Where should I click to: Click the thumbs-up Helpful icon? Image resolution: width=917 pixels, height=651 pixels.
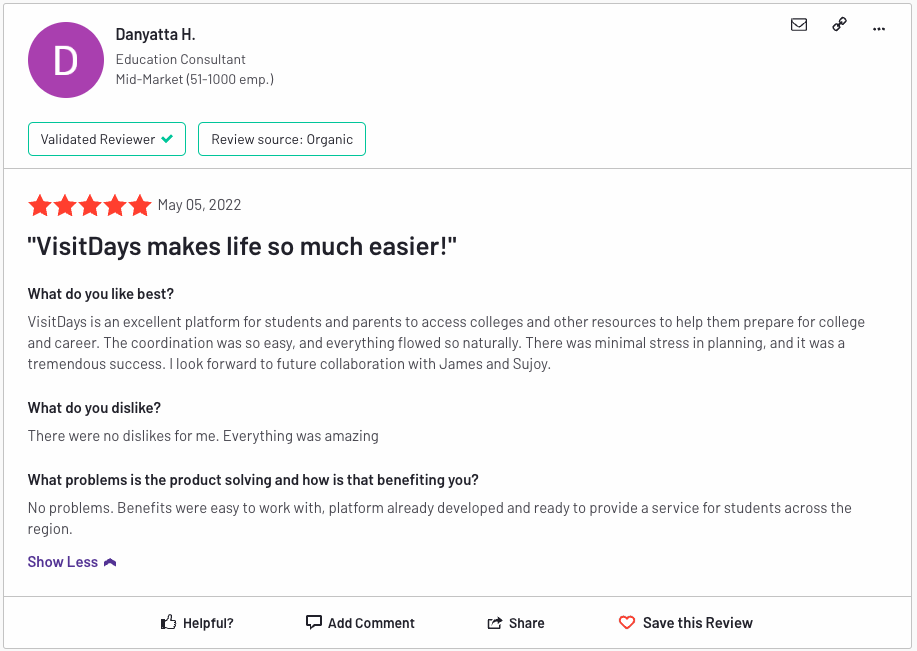point(169,623)
